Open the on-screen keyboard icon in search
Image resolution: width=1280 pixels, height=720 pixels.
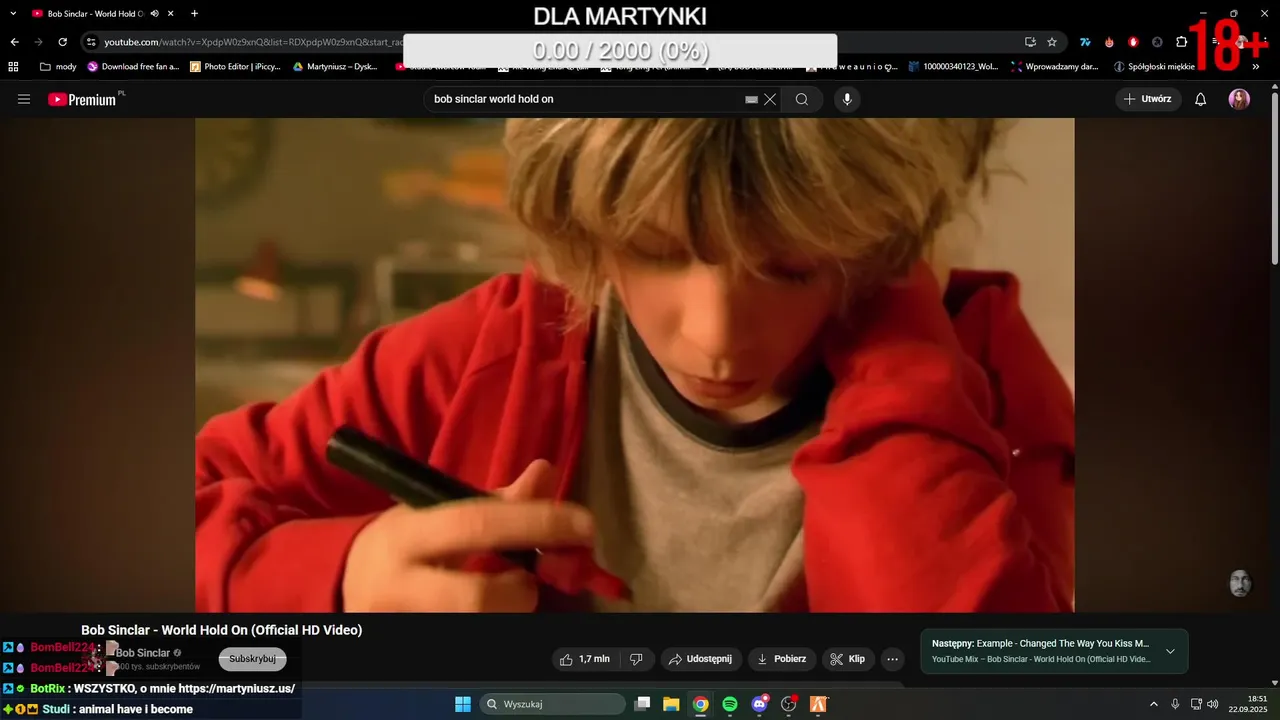click(x=752, y=99)
